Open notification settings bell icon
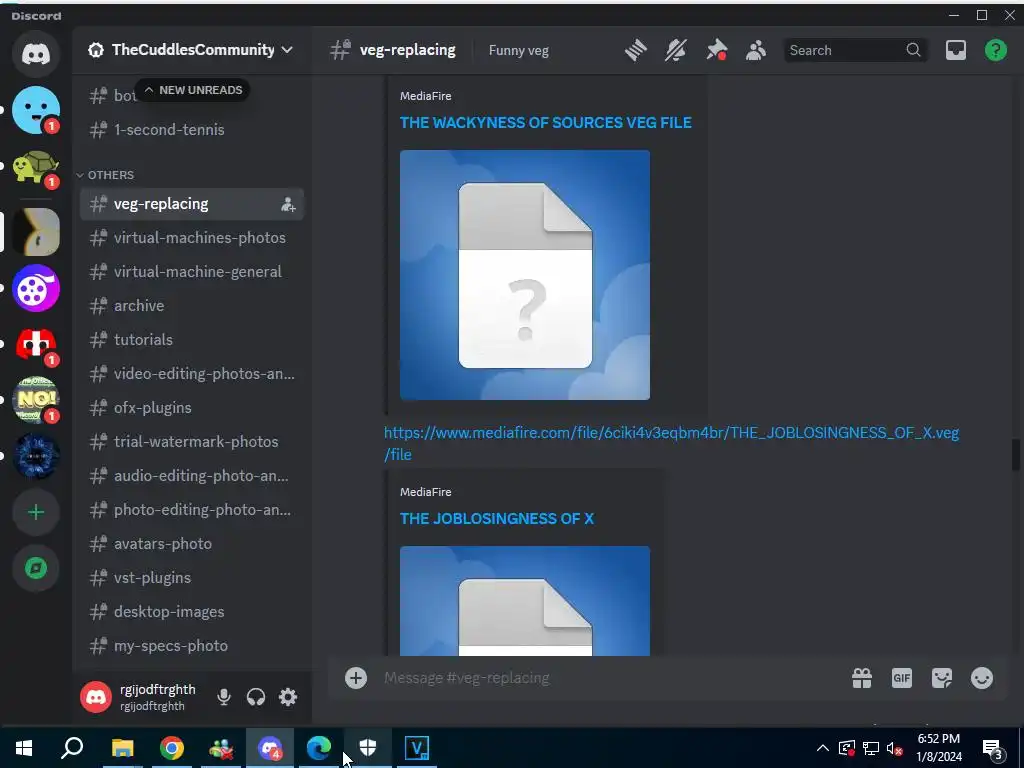1024x768 pixels. coord(675,50)
